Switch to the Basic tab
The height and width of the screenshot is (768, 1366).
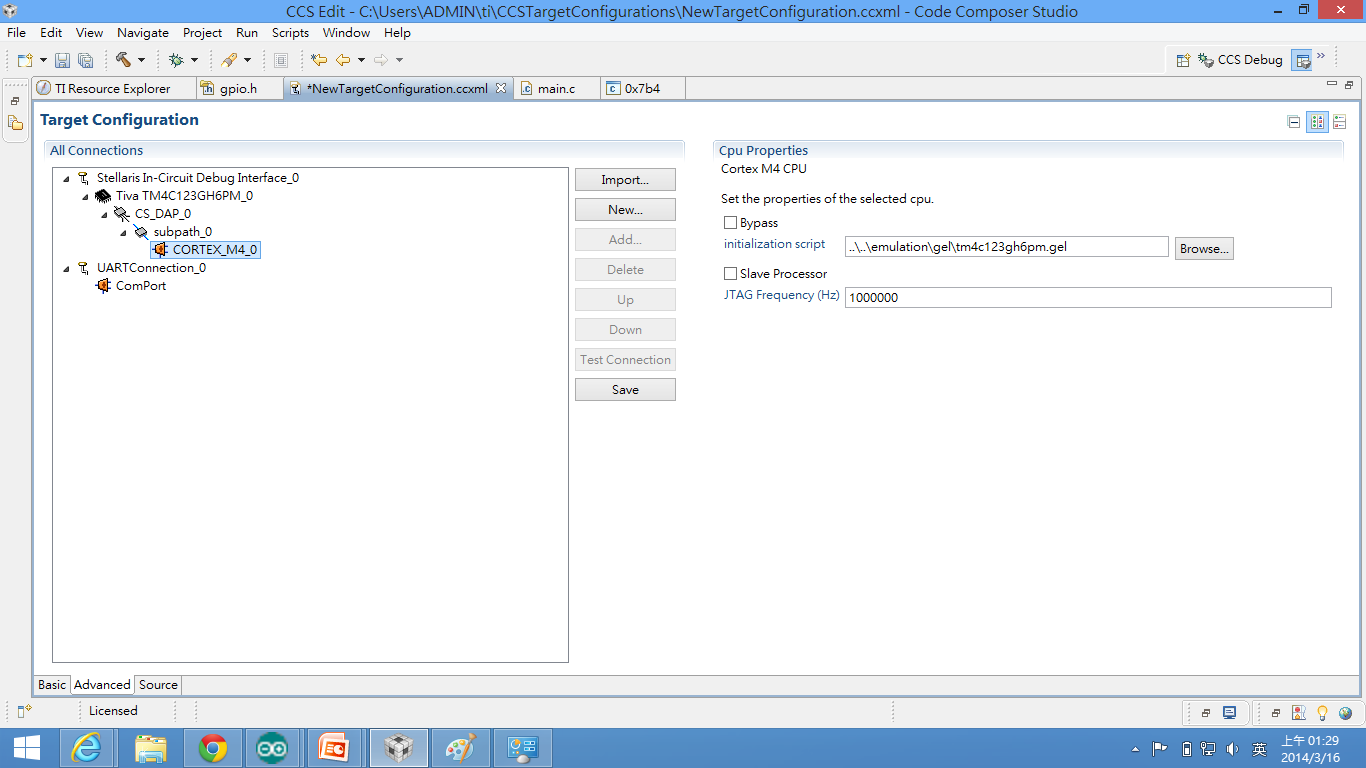point(52,685)
